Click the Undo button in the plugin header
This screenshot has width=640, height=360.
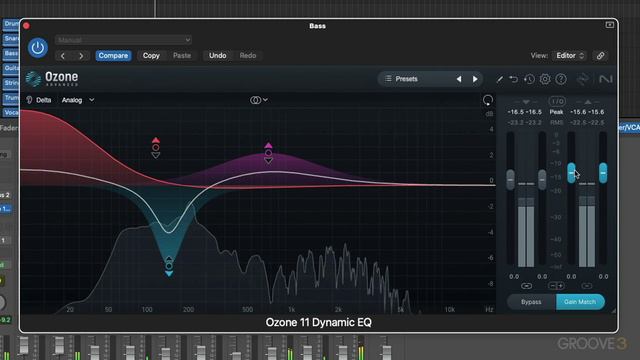tap(218, 56)
